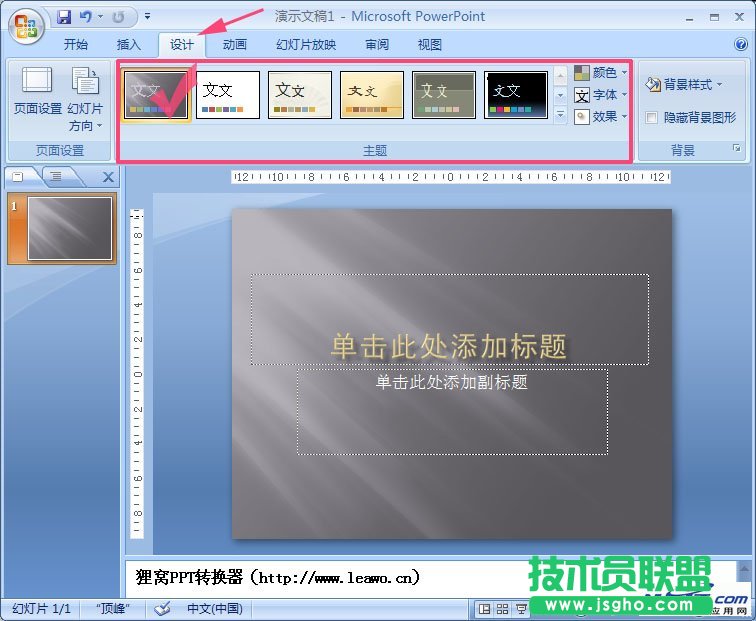This screenshot has width=756, height=621.
Task: Apply the gray 顶峰 theme thumbnail
Action: [x=156, y=95]
